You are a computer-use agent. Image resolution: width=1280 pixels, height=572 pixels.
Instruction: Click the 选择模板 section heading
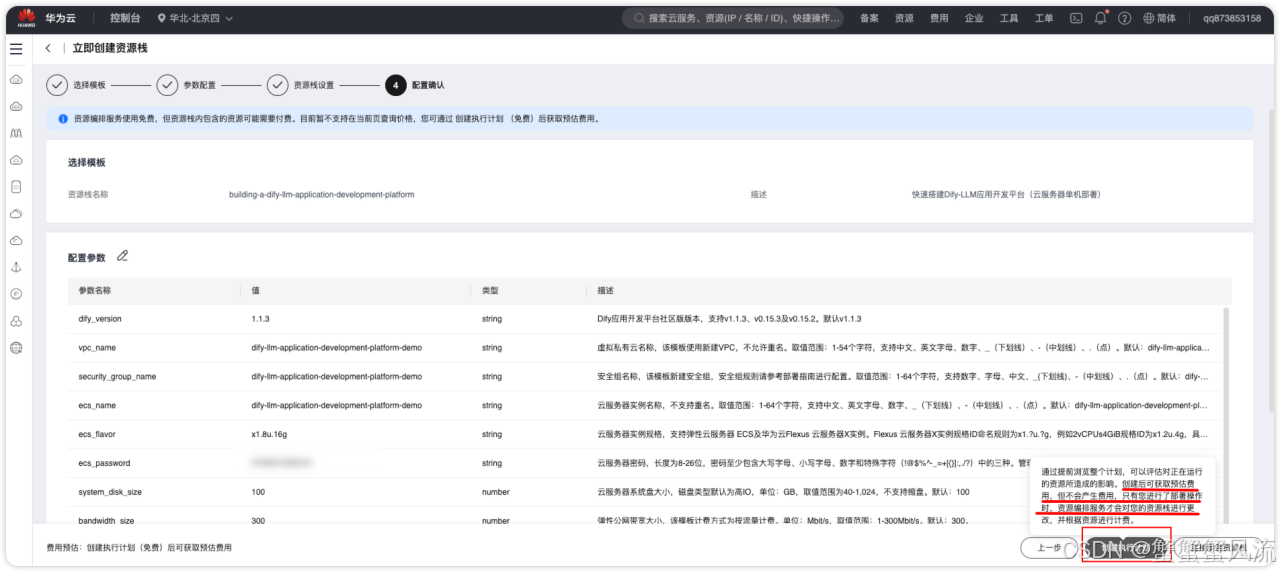pyautogui.click(x=86, y=162)
